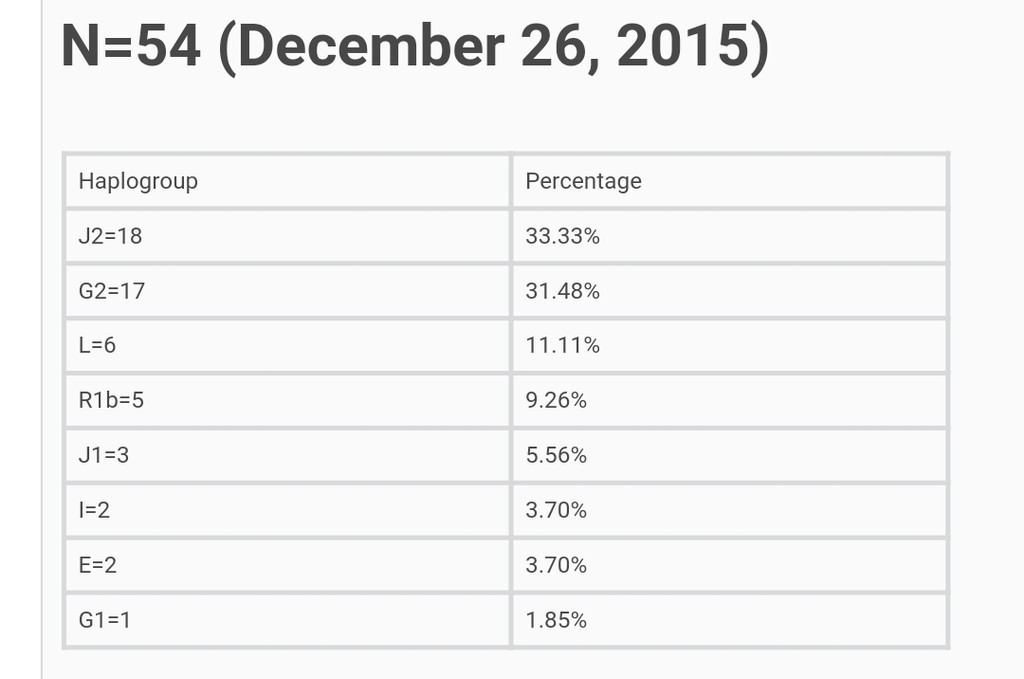Click the 3.70% cell beside E=2
This screenshot has height=679, width=1024.
tap(729, 565)
